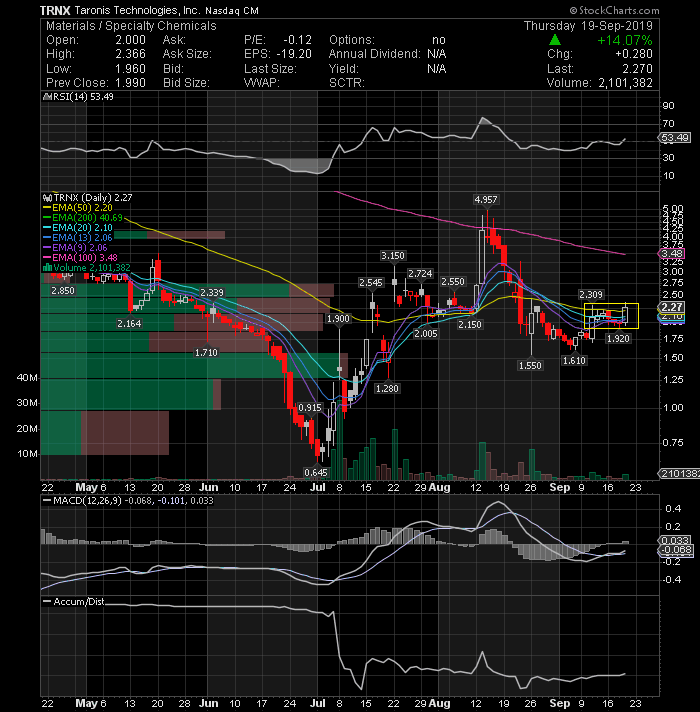Click the 2.150 price label

(x=470, y=325)
